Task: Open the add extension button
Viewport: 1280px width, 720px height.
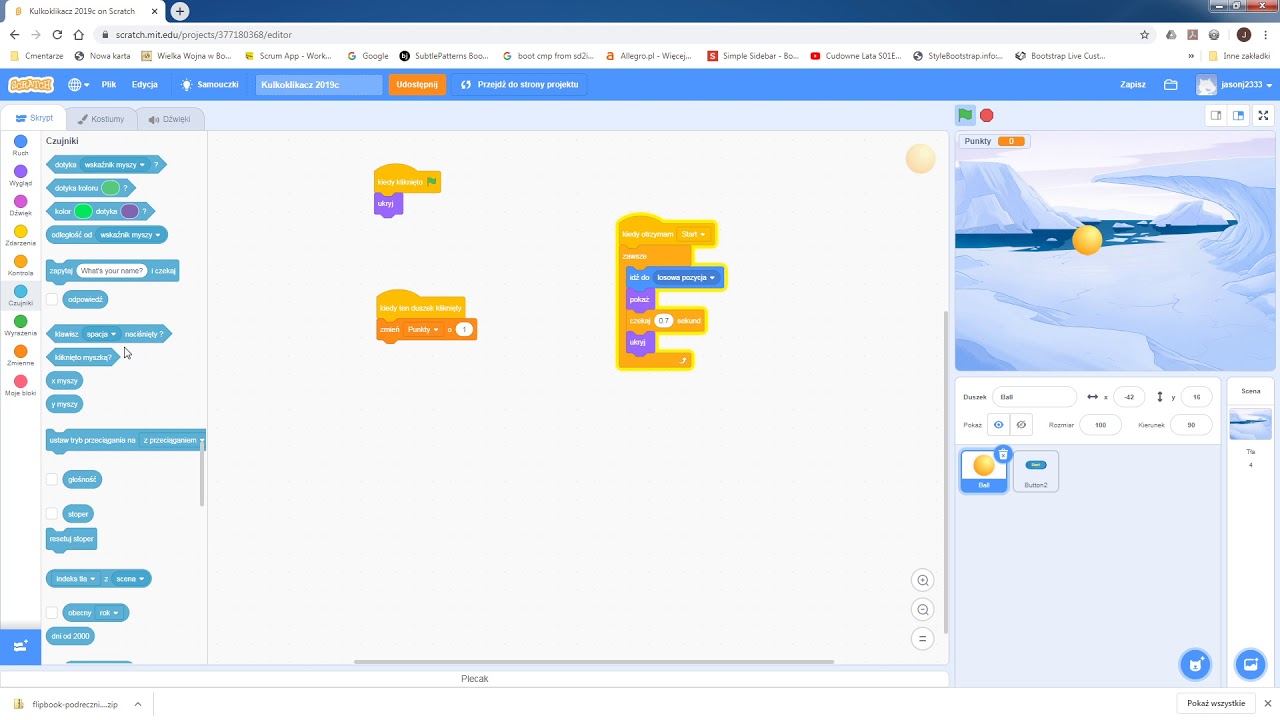Action: click(x=20, y=646)
